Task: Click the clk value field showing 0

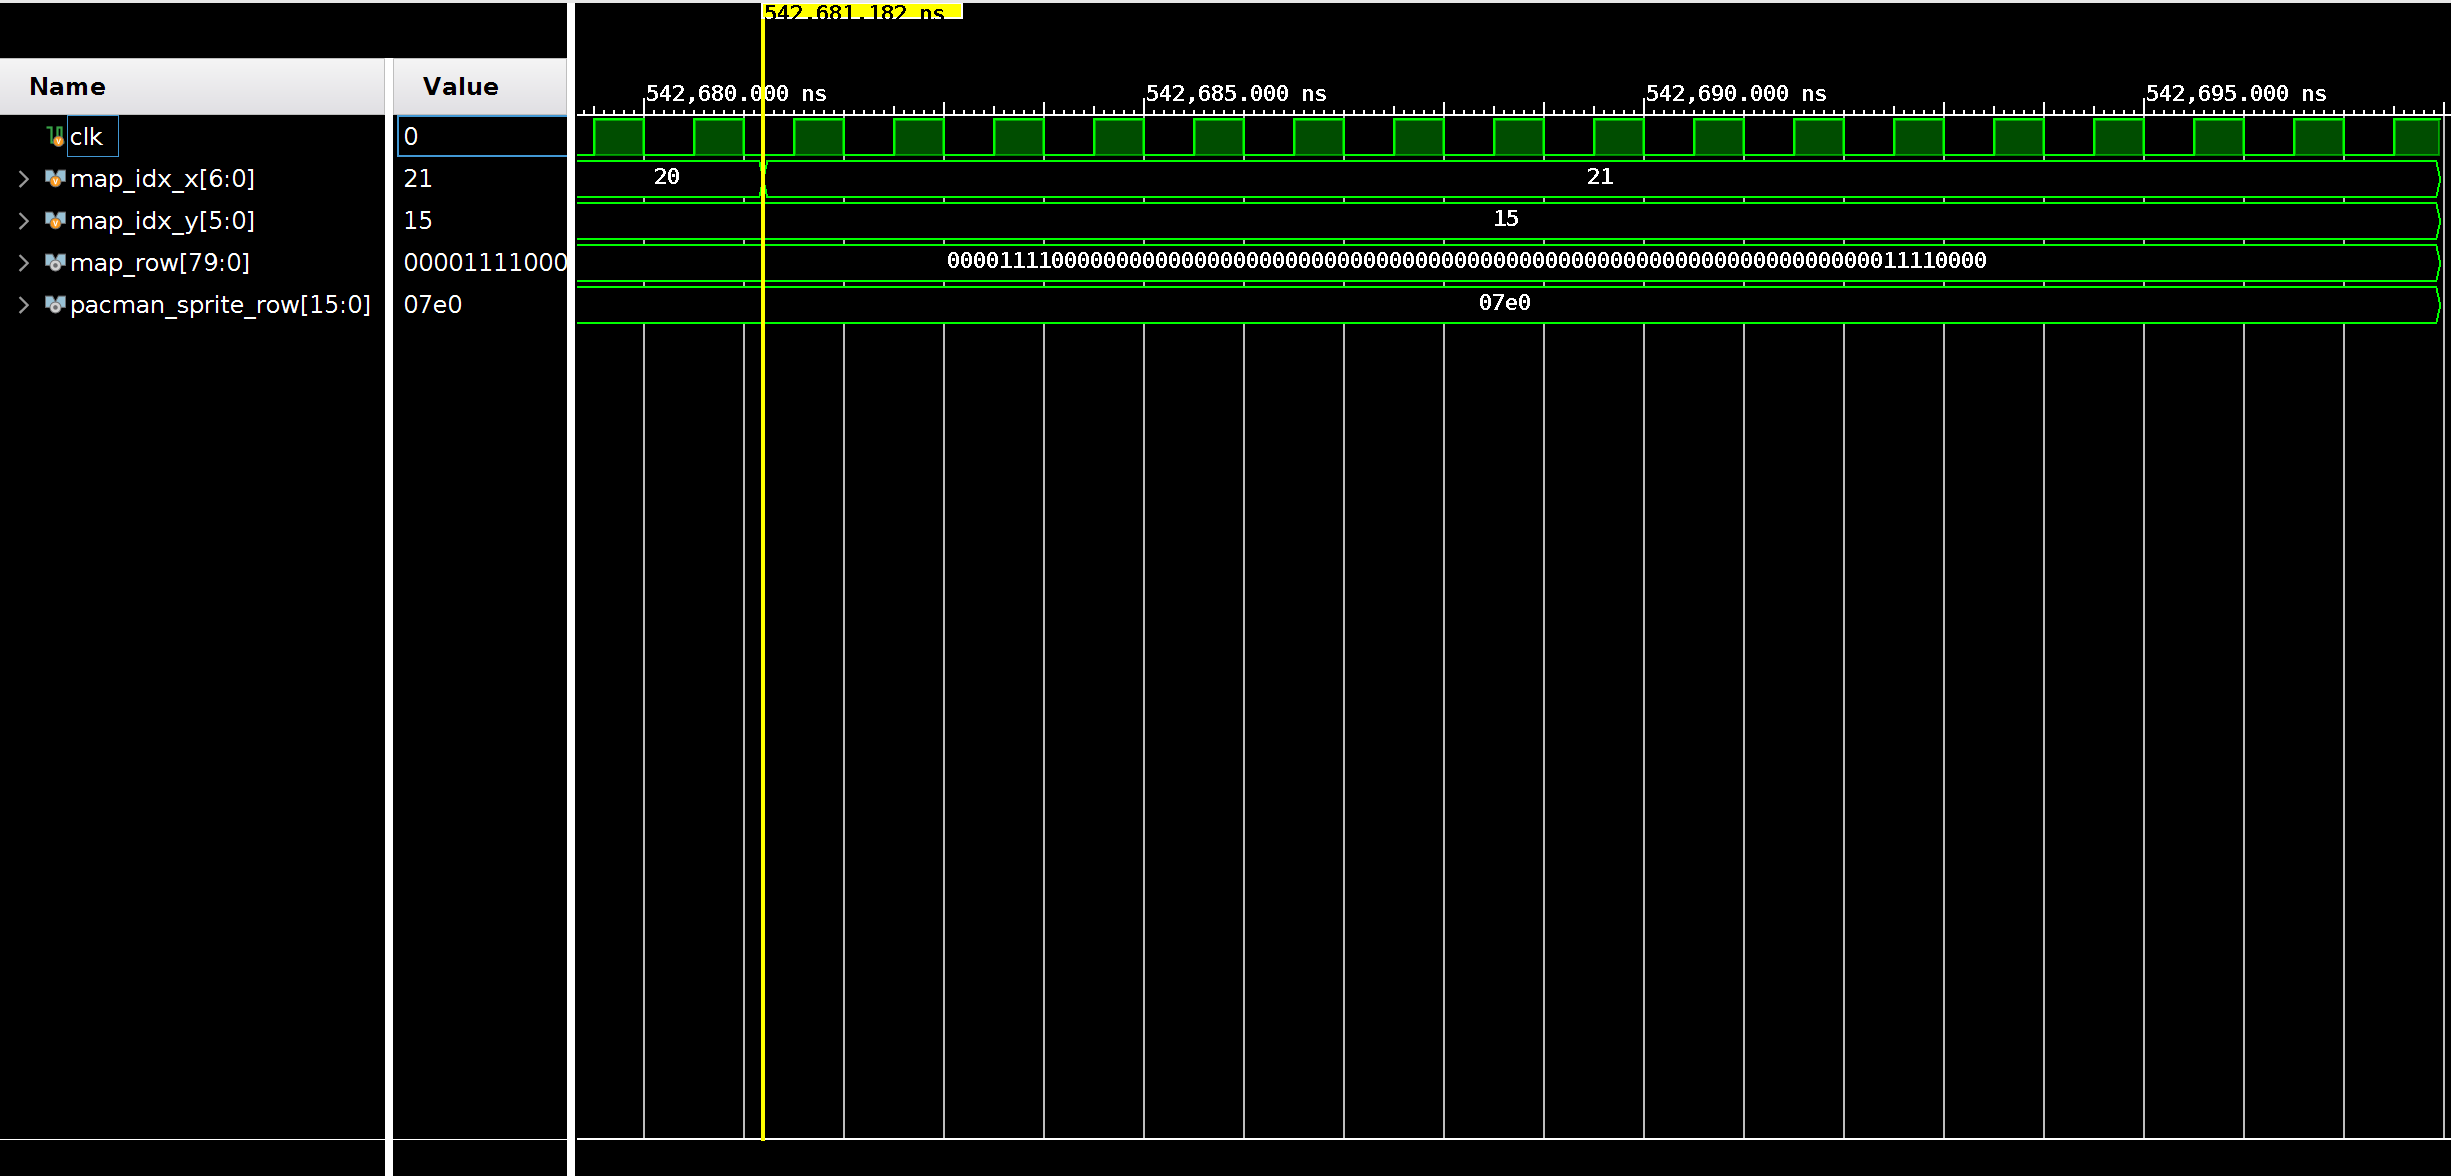Action: click(482, 137)
